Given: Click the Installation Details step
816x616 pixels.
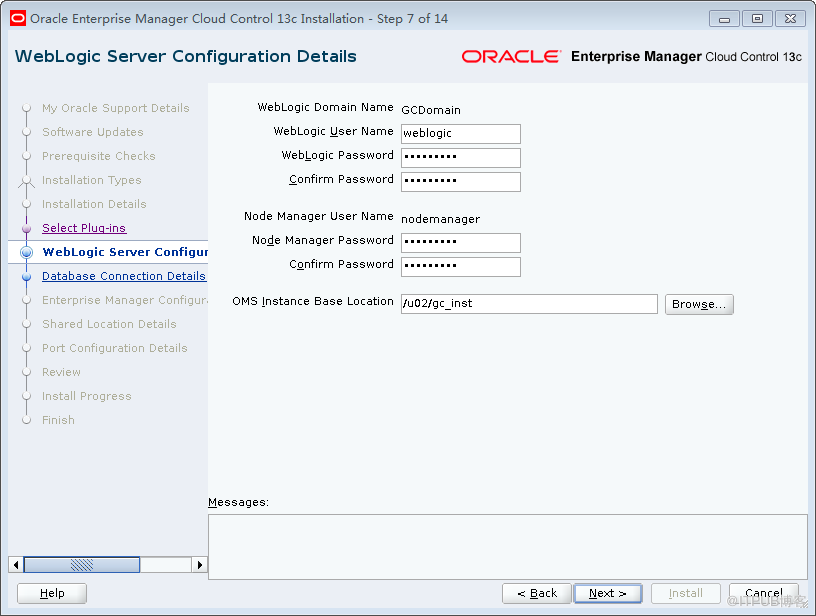Looking at the screenshot, I should point(94,204).
